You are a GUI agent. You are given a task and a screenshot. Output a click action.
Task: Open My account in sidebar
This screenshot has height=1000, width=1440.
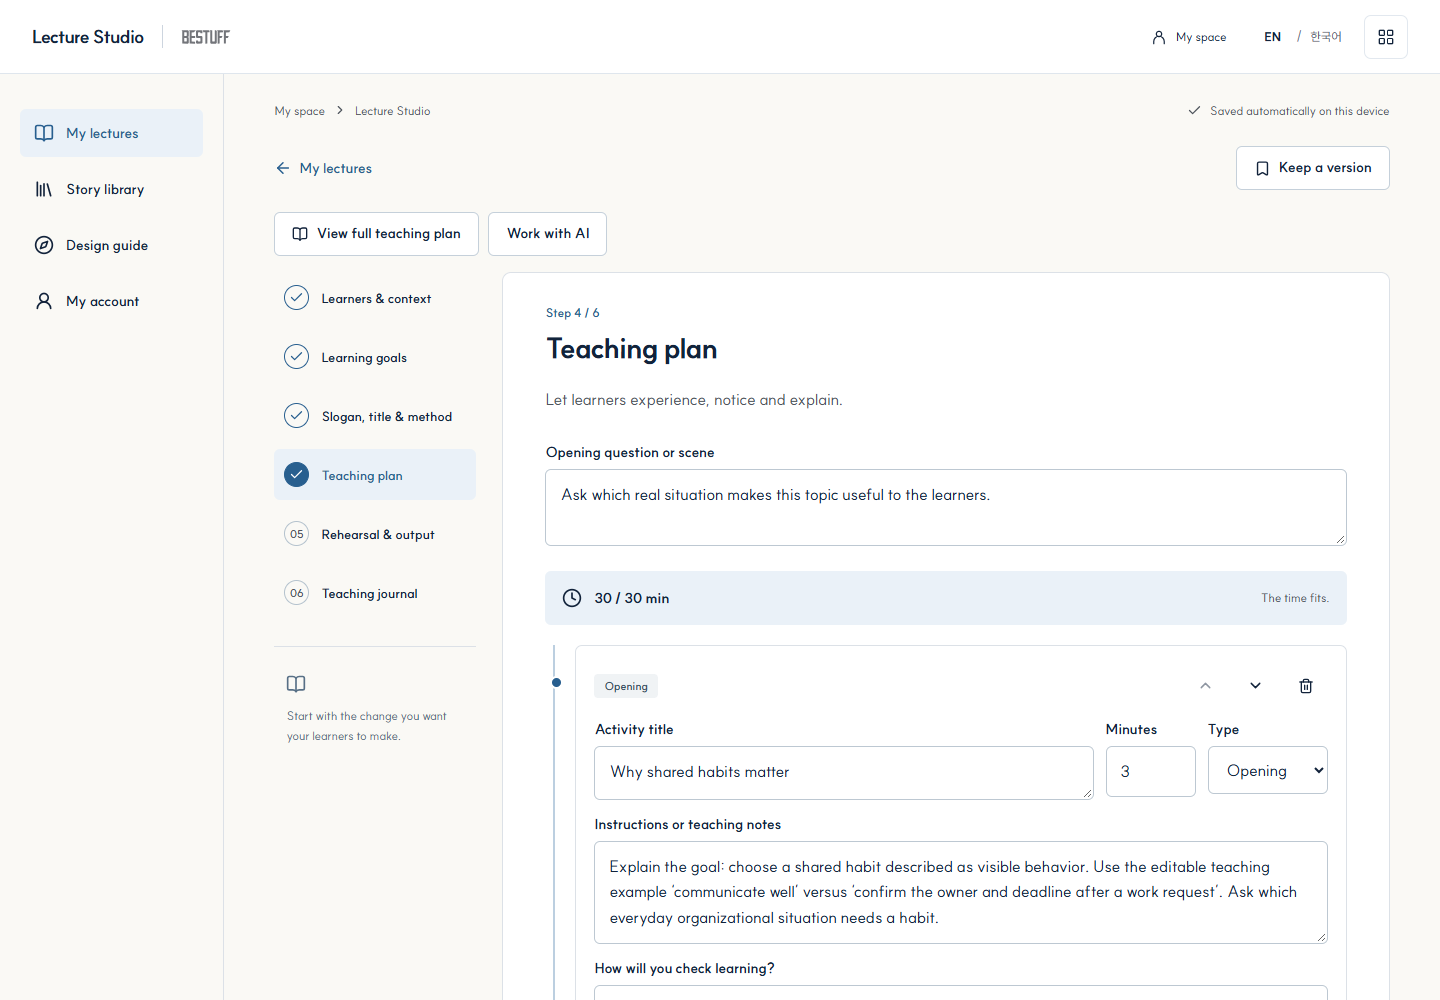[x=111, y=301]
